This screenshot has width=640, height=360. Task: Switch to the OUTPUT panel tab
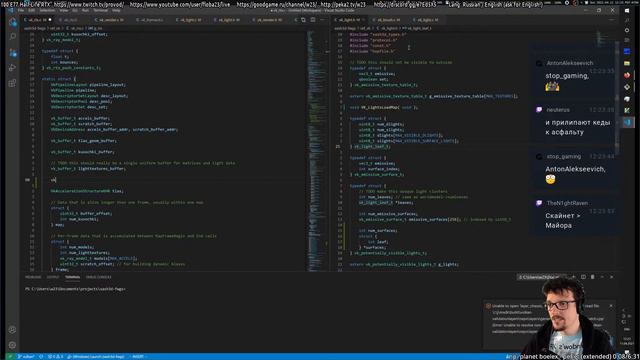[53, 277]
